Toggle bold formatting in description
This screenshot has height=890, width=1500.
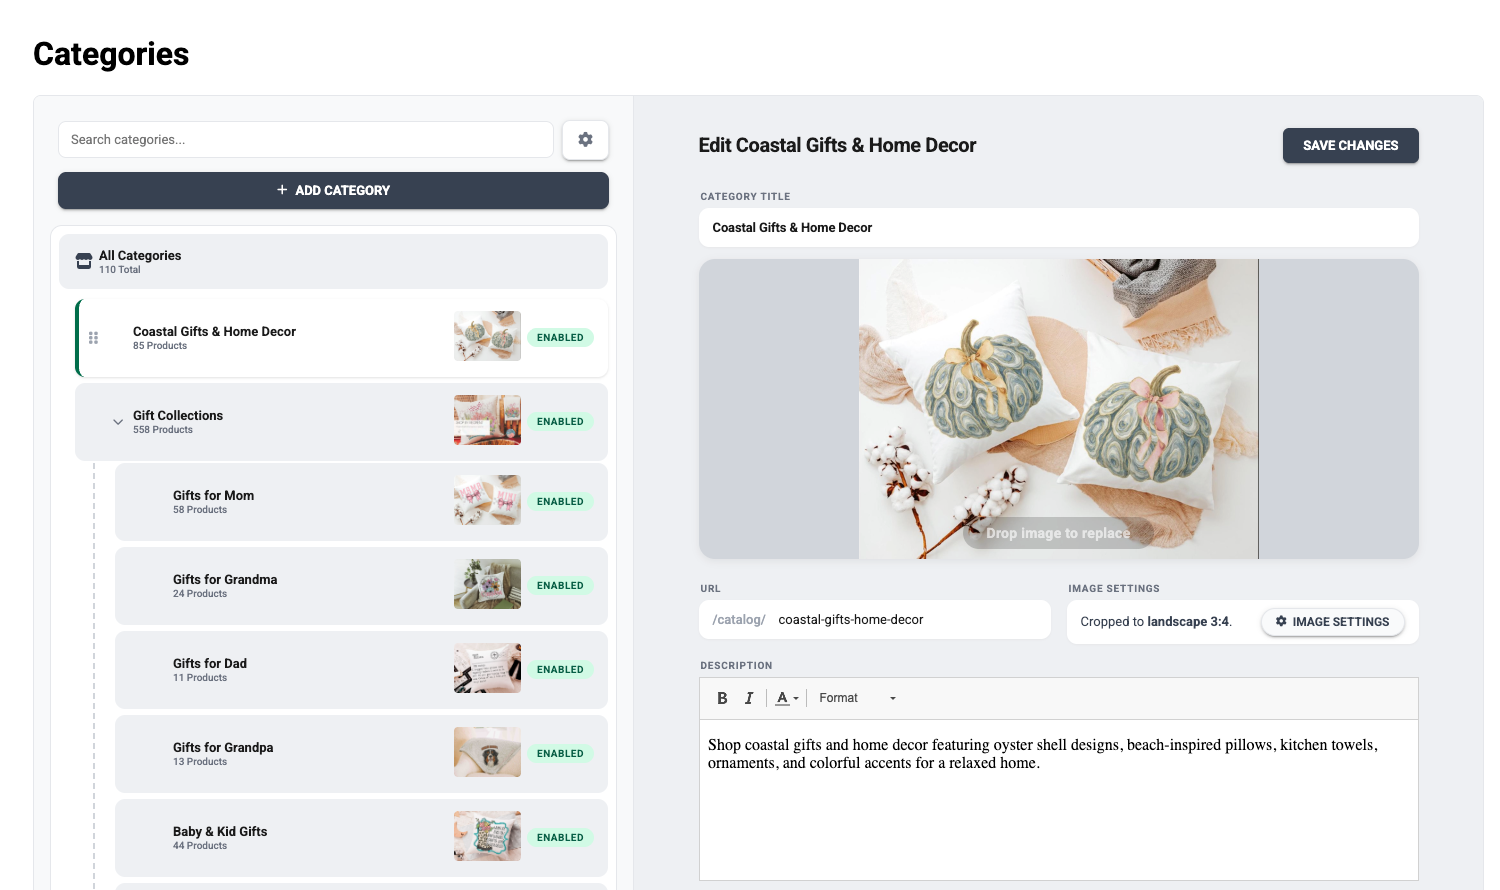pyautogui.click(x=722, y=698)
